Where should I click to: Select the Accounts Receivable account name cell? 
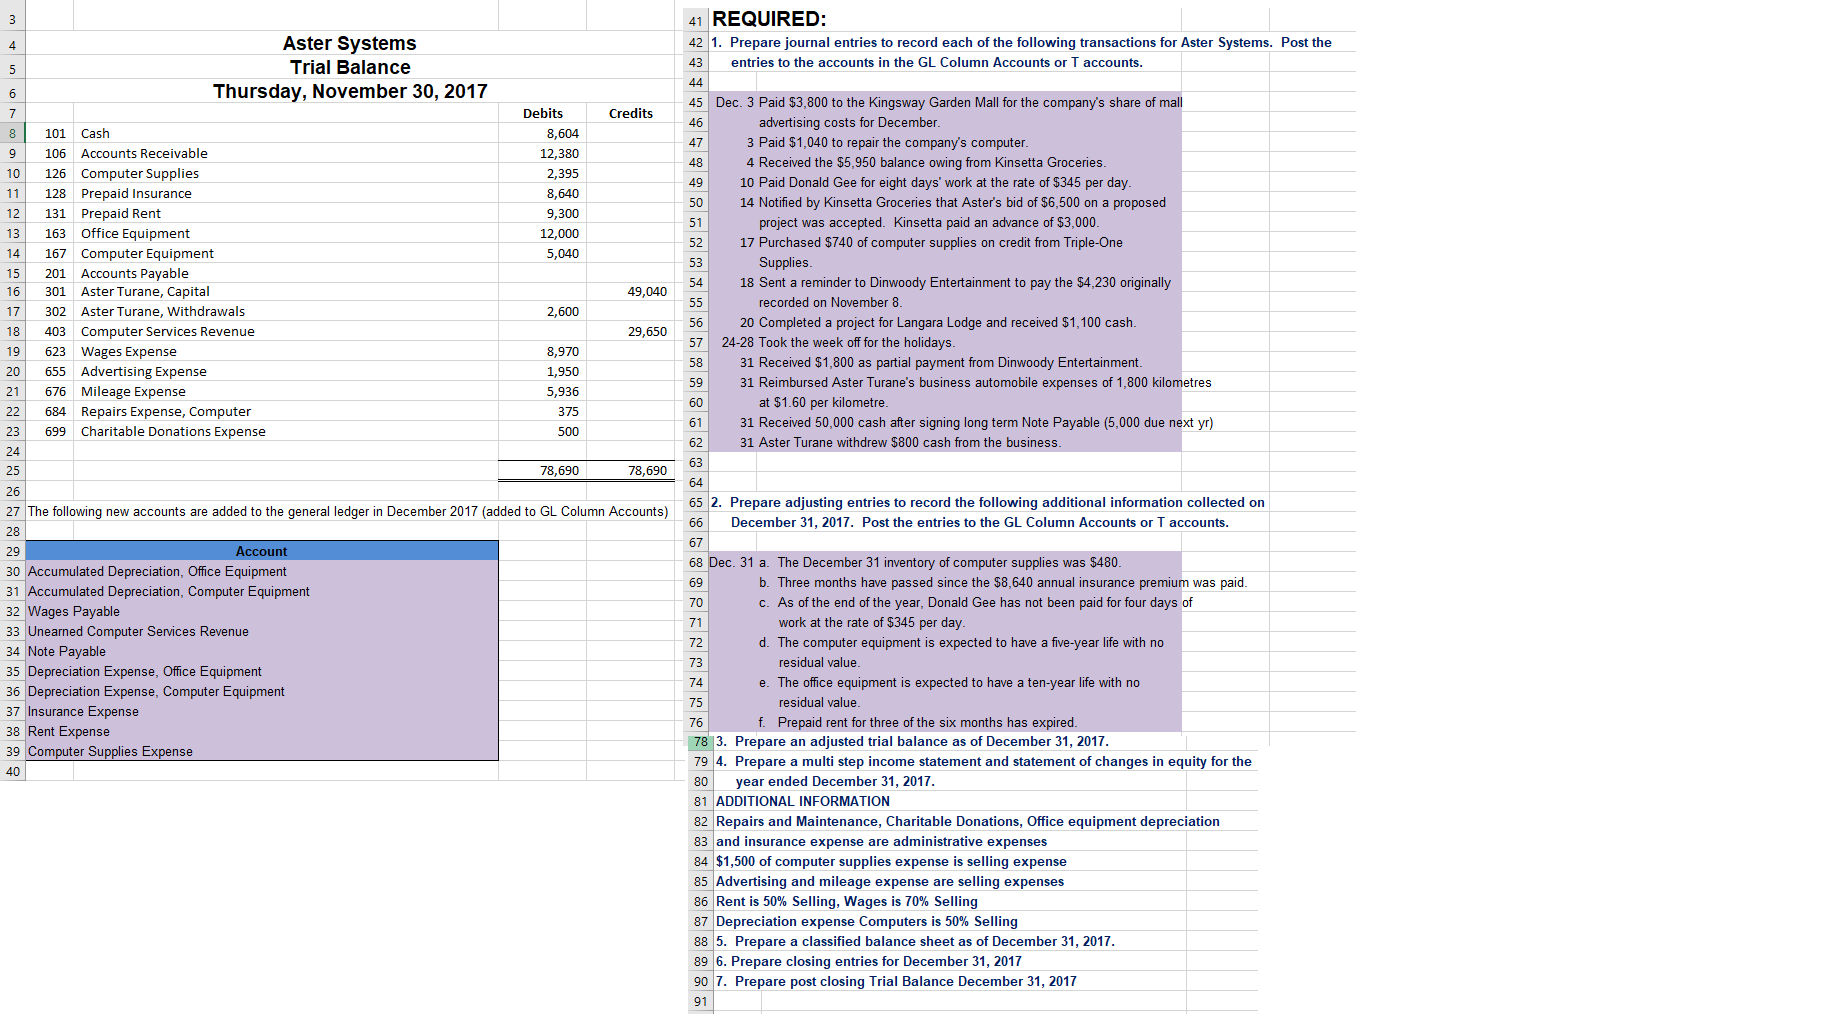286,153
